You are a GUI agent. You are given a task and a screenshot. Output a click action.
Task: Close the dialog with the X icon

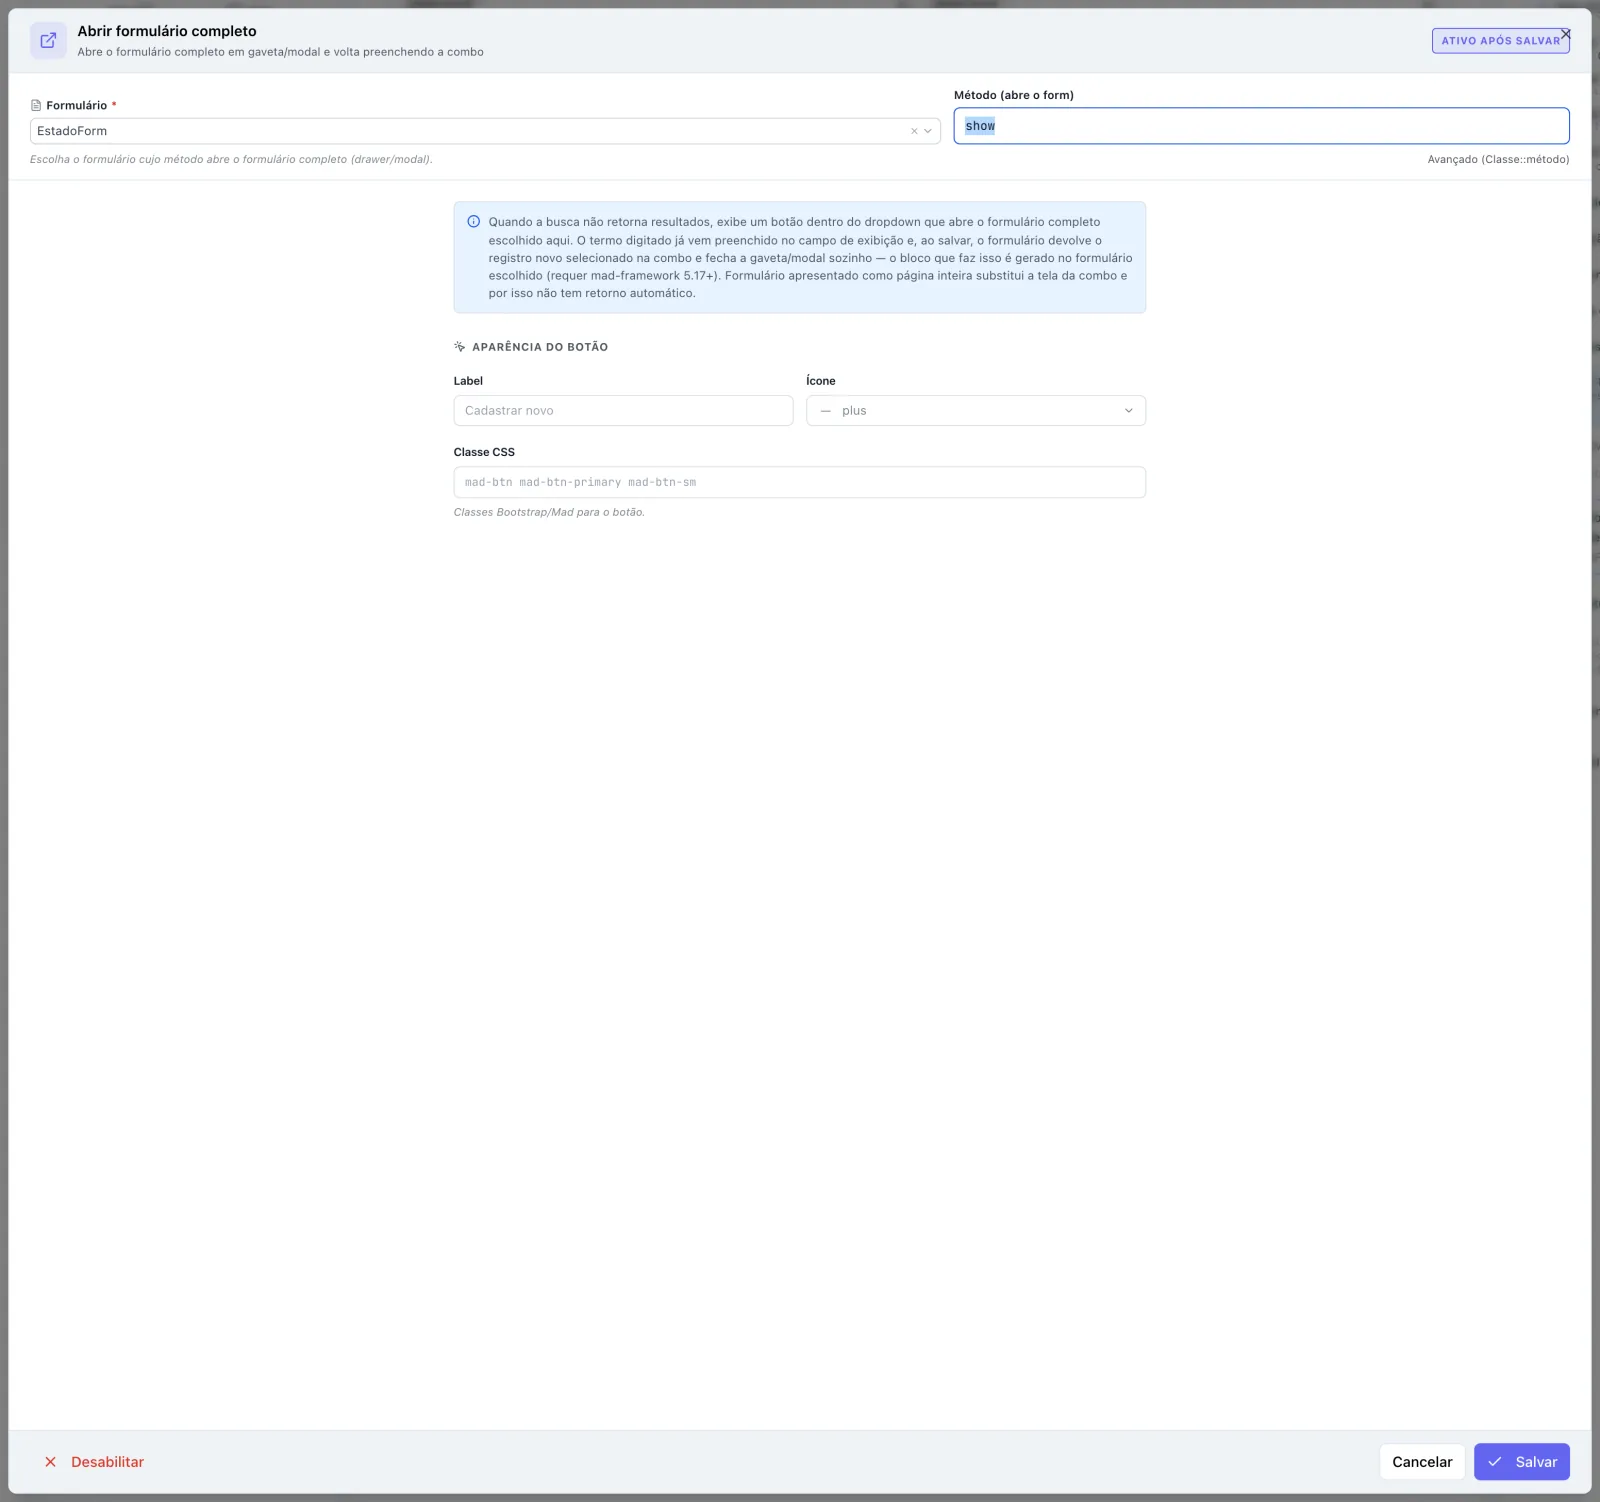click(1566, 34)
